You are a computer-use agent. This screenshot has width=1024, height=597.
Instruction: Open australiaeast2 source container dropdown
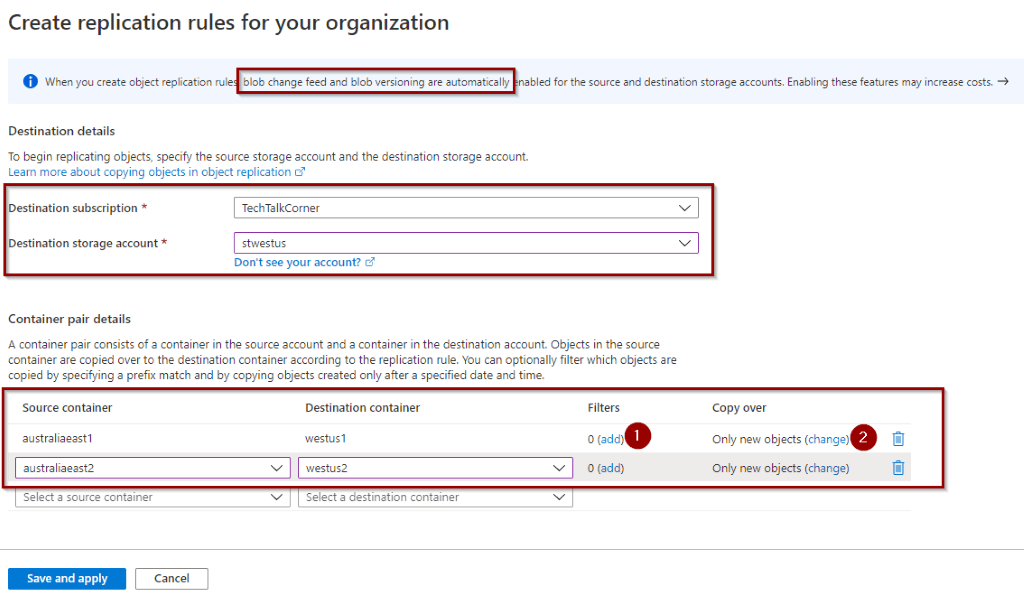point(153,468)
